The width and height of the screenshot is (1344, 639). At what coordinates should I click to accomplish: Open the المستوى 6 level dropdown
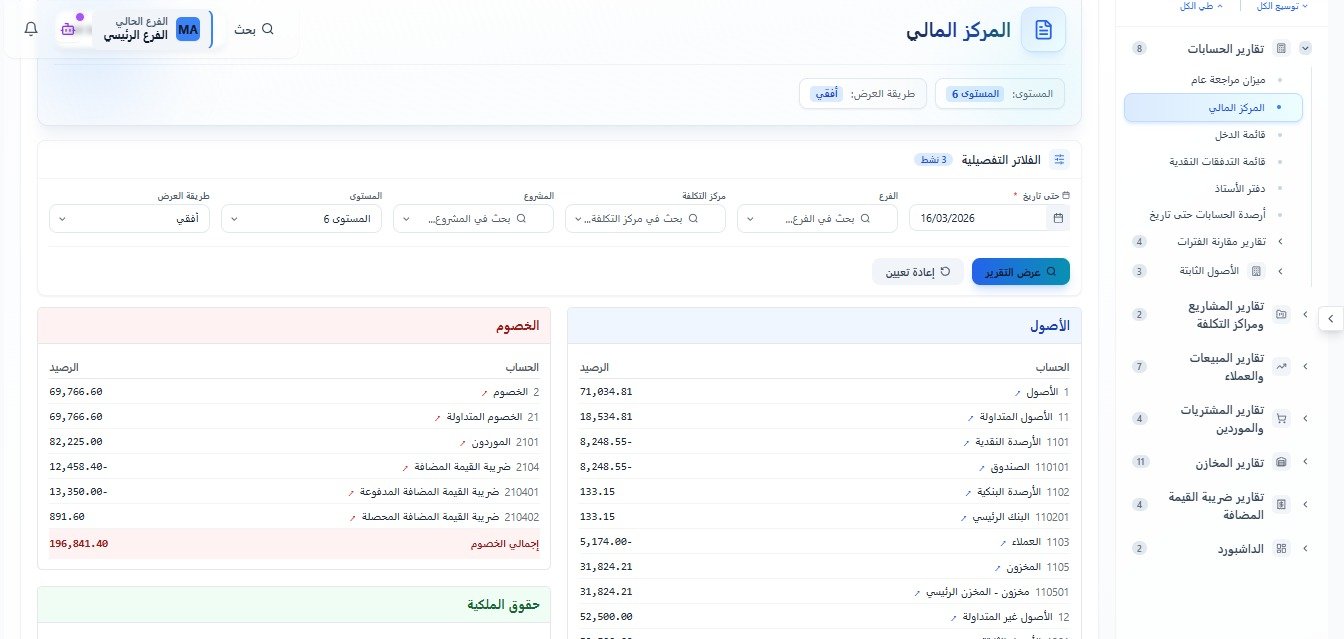(x=301, y=218)
